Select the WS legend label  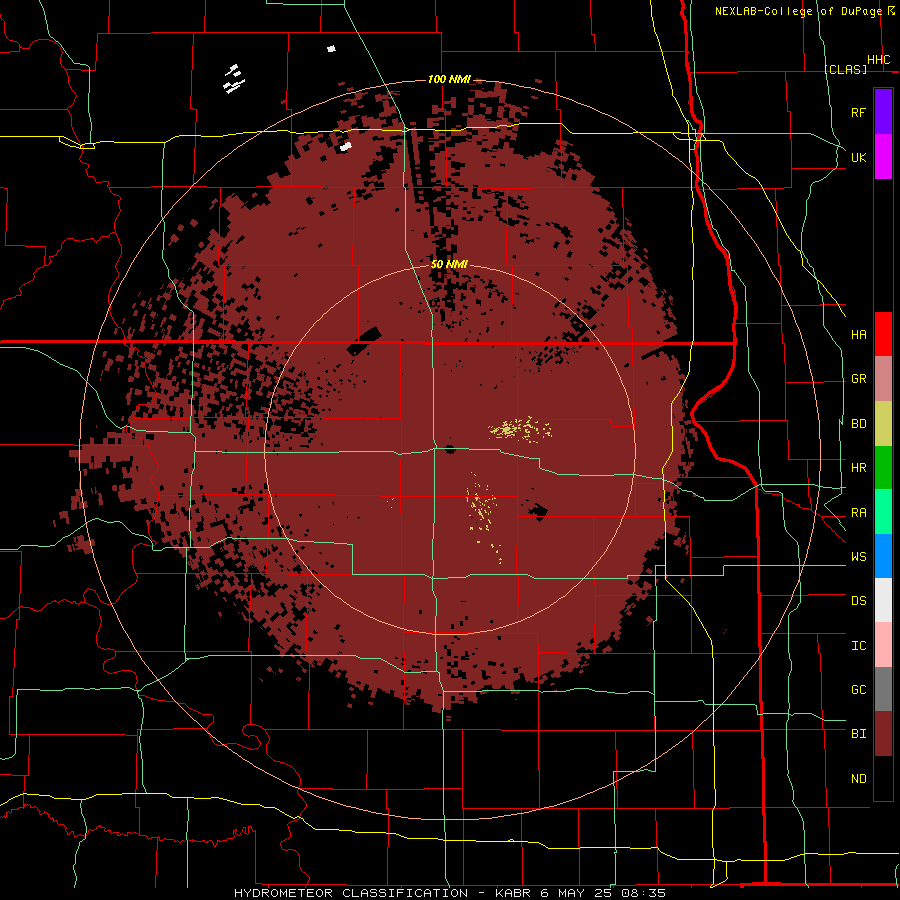pos(858,557)
